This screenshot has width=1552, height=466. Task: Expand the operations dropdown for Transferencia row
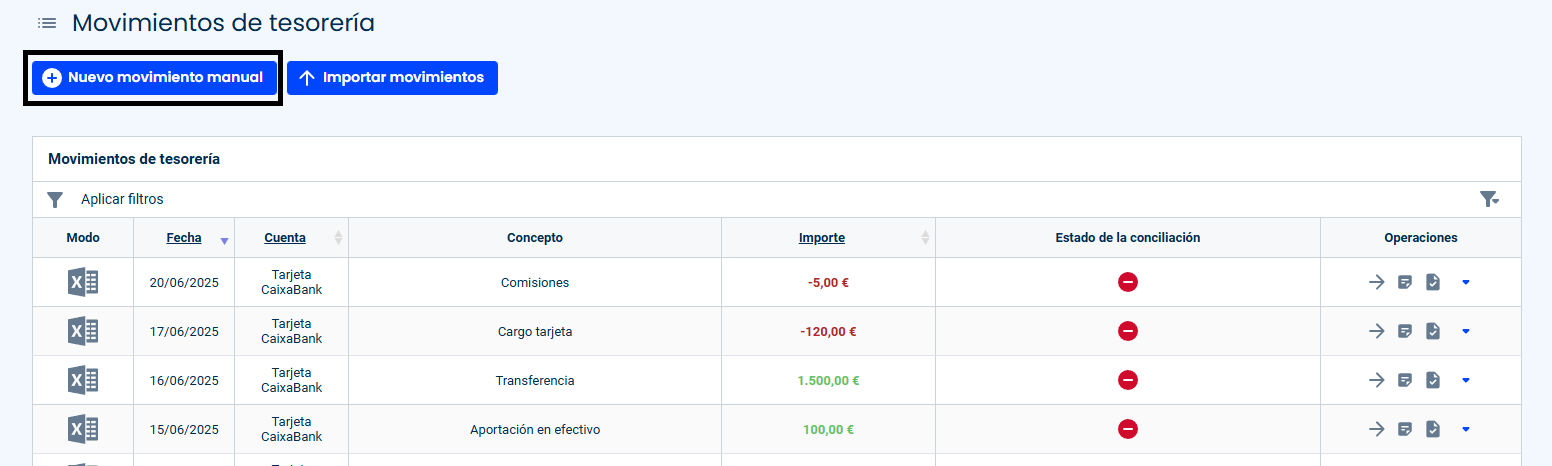(x=1466, y=380)
